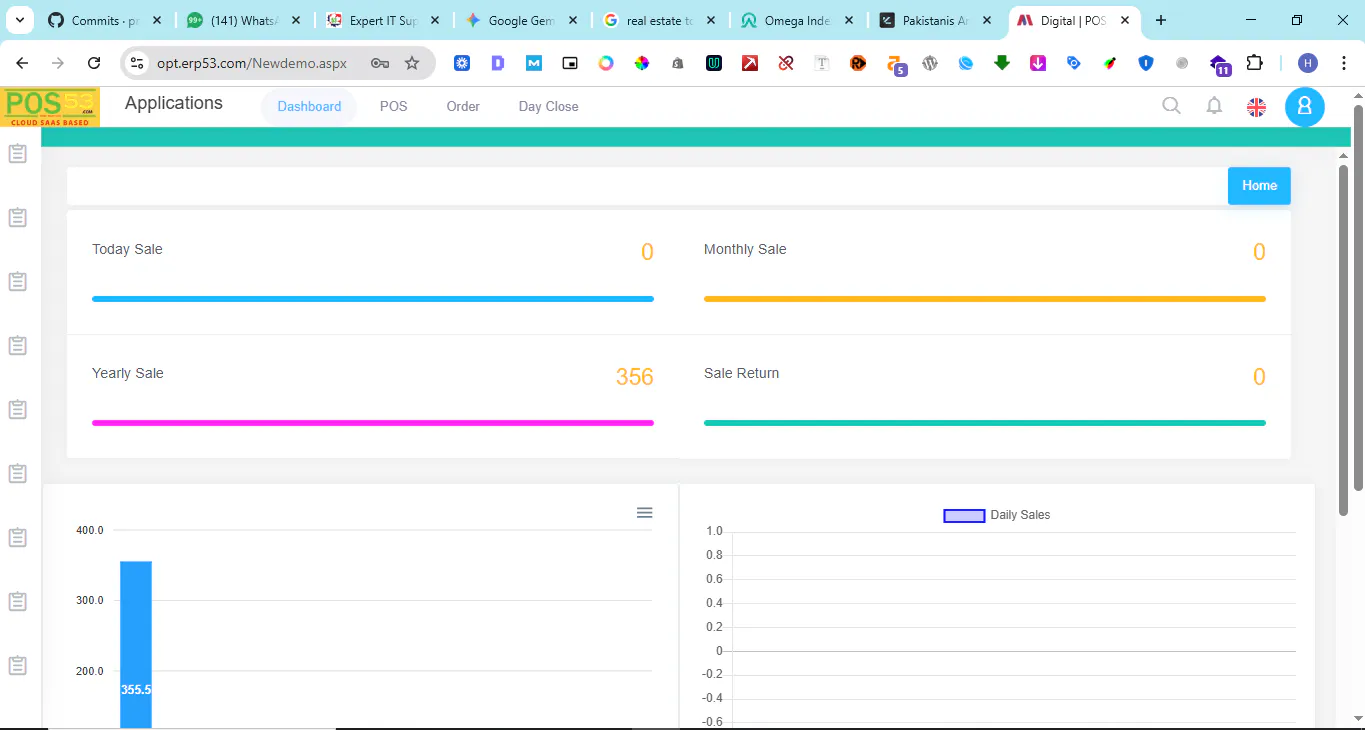Open the purple graduation cap extension
Viewport: 1365px width, 730px height.
tap(1219, 64)
